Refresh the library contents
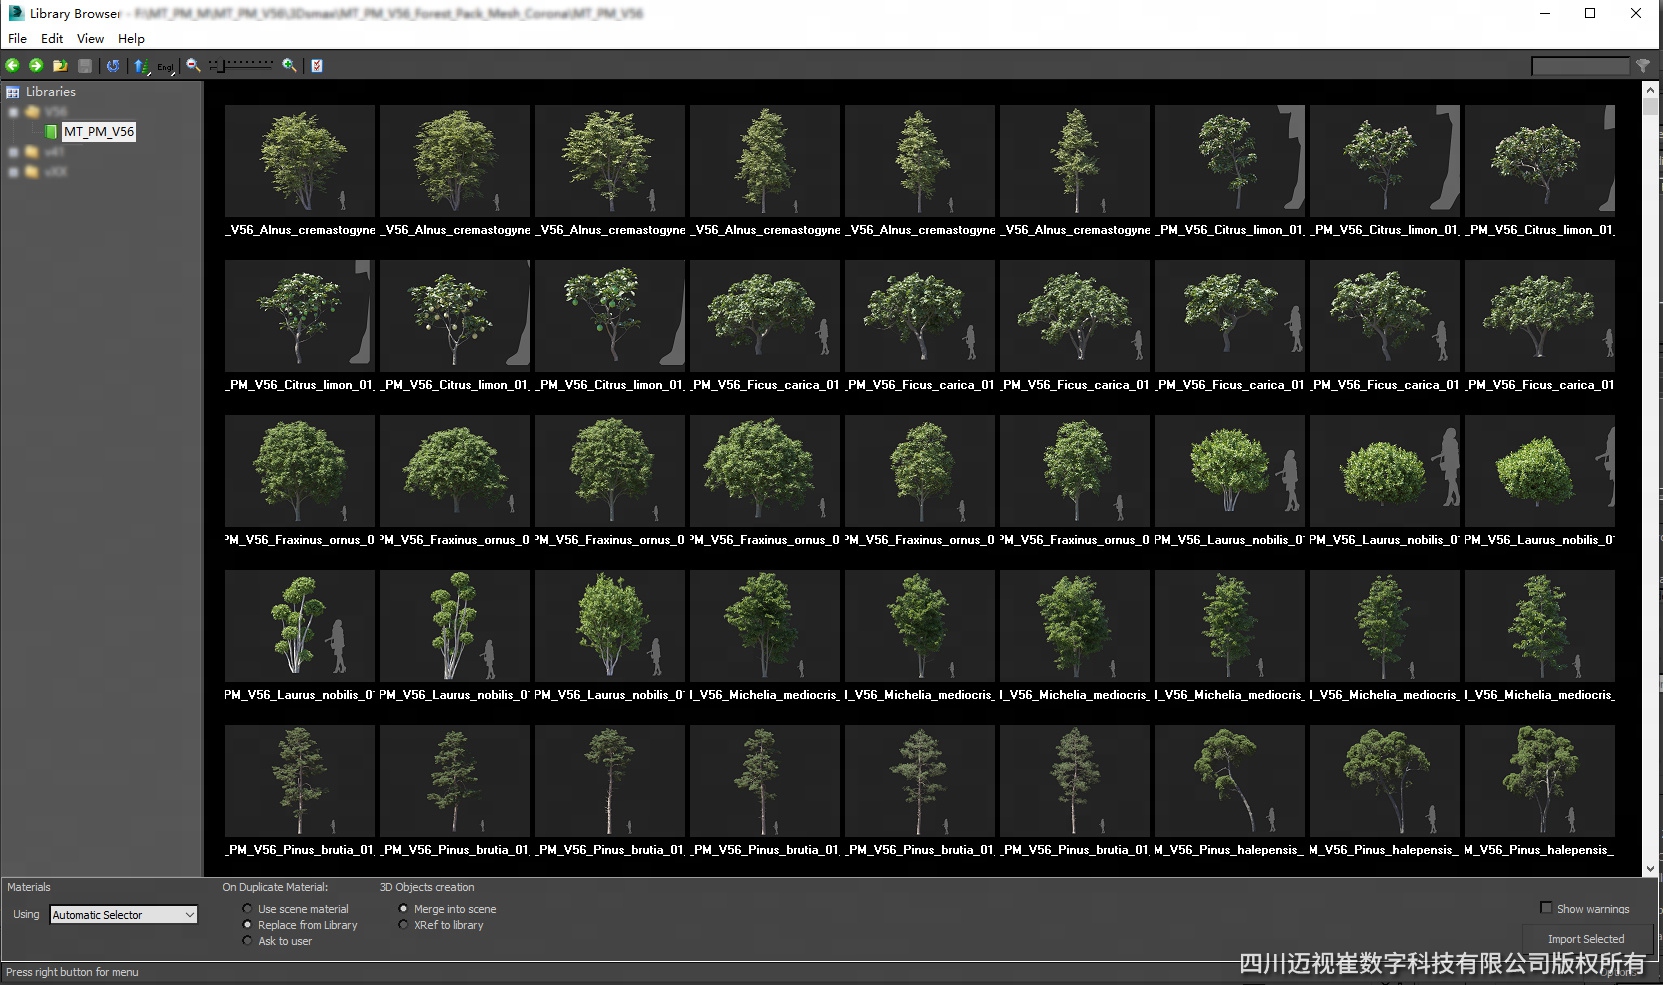 point(113,66)
